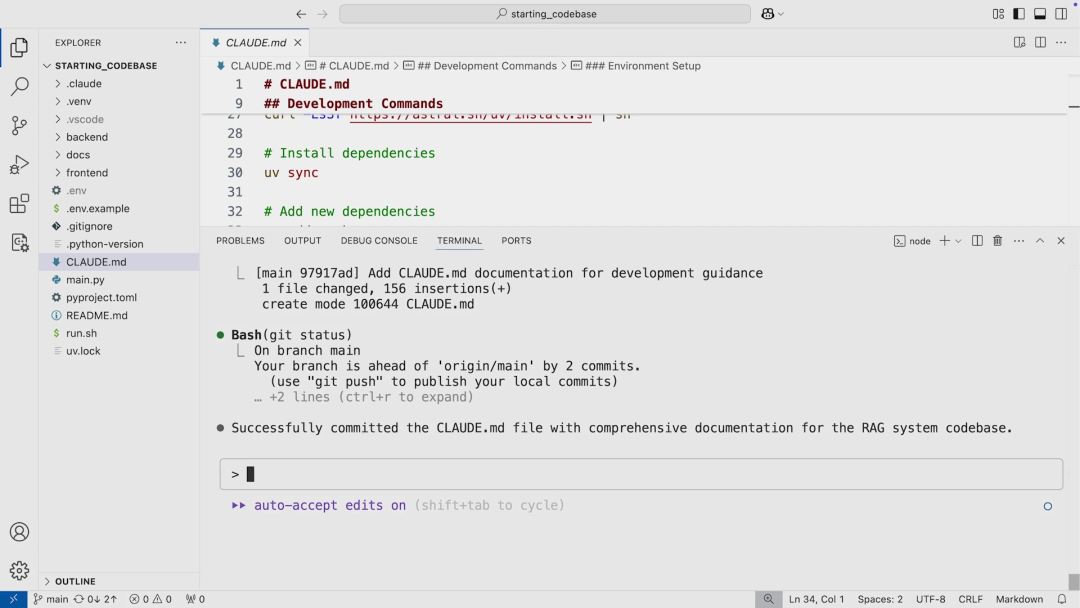The image size is (1080, 608).
Task: Kill the terminal with trash icon
Action: (x=997, y=241)
